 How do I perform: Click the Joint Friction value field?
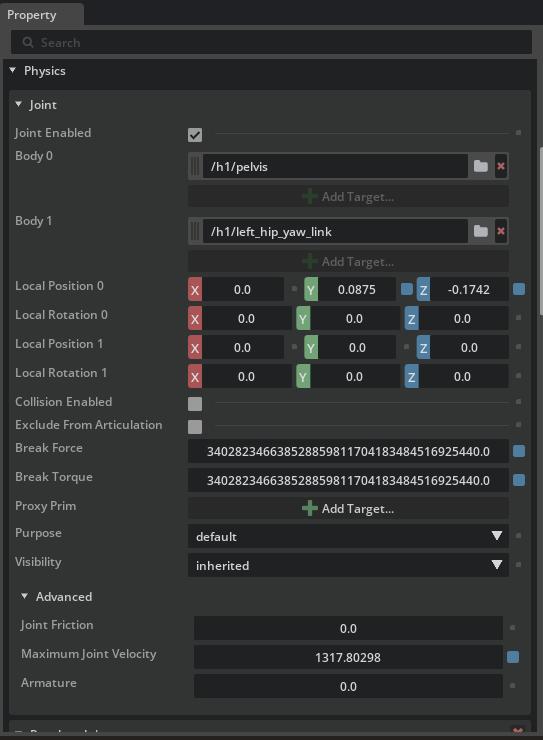(348, 628)
